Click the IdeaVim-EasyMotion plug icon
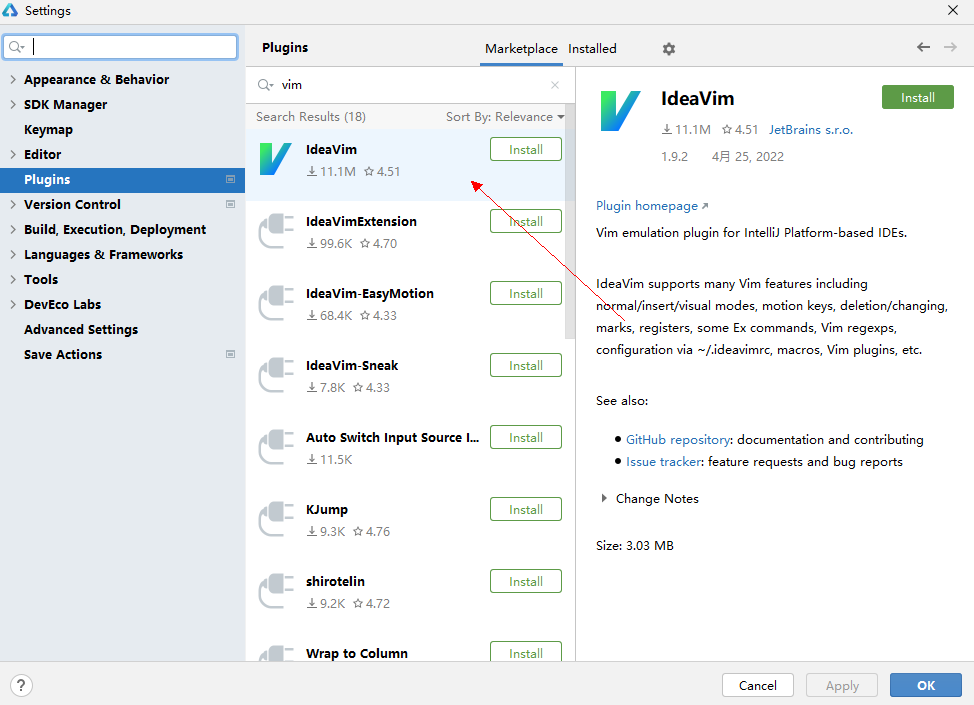Viewport: 974px width, 705px height. point(275,303)
